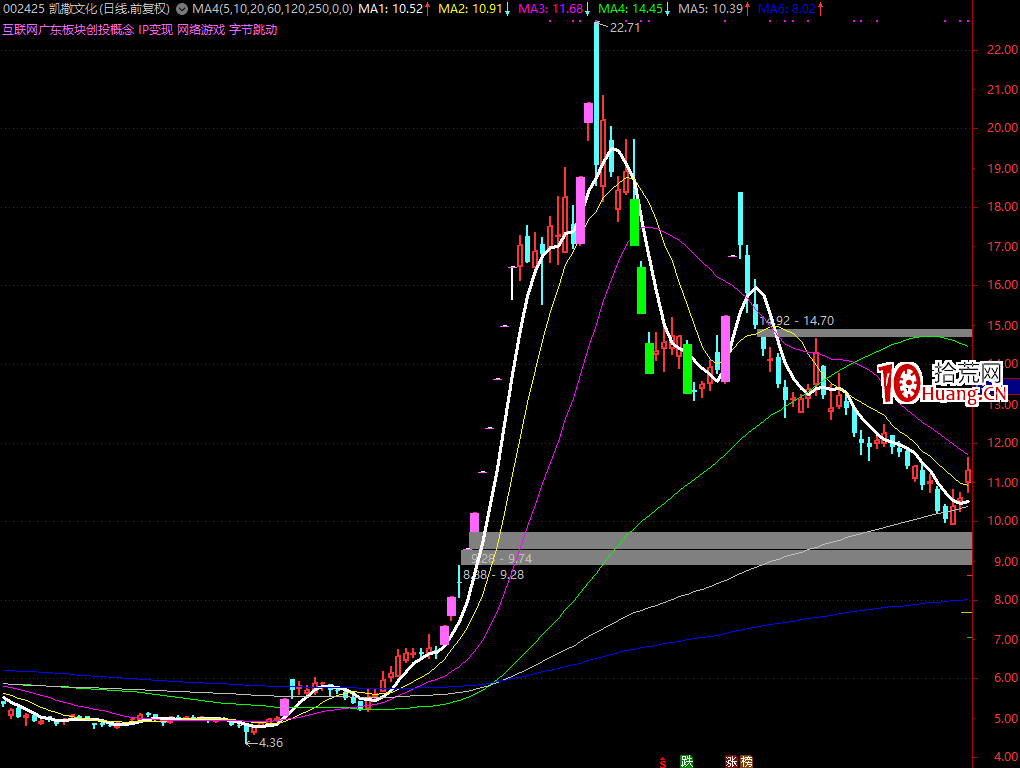Click the red 涨 badge icon

(731, 761)
